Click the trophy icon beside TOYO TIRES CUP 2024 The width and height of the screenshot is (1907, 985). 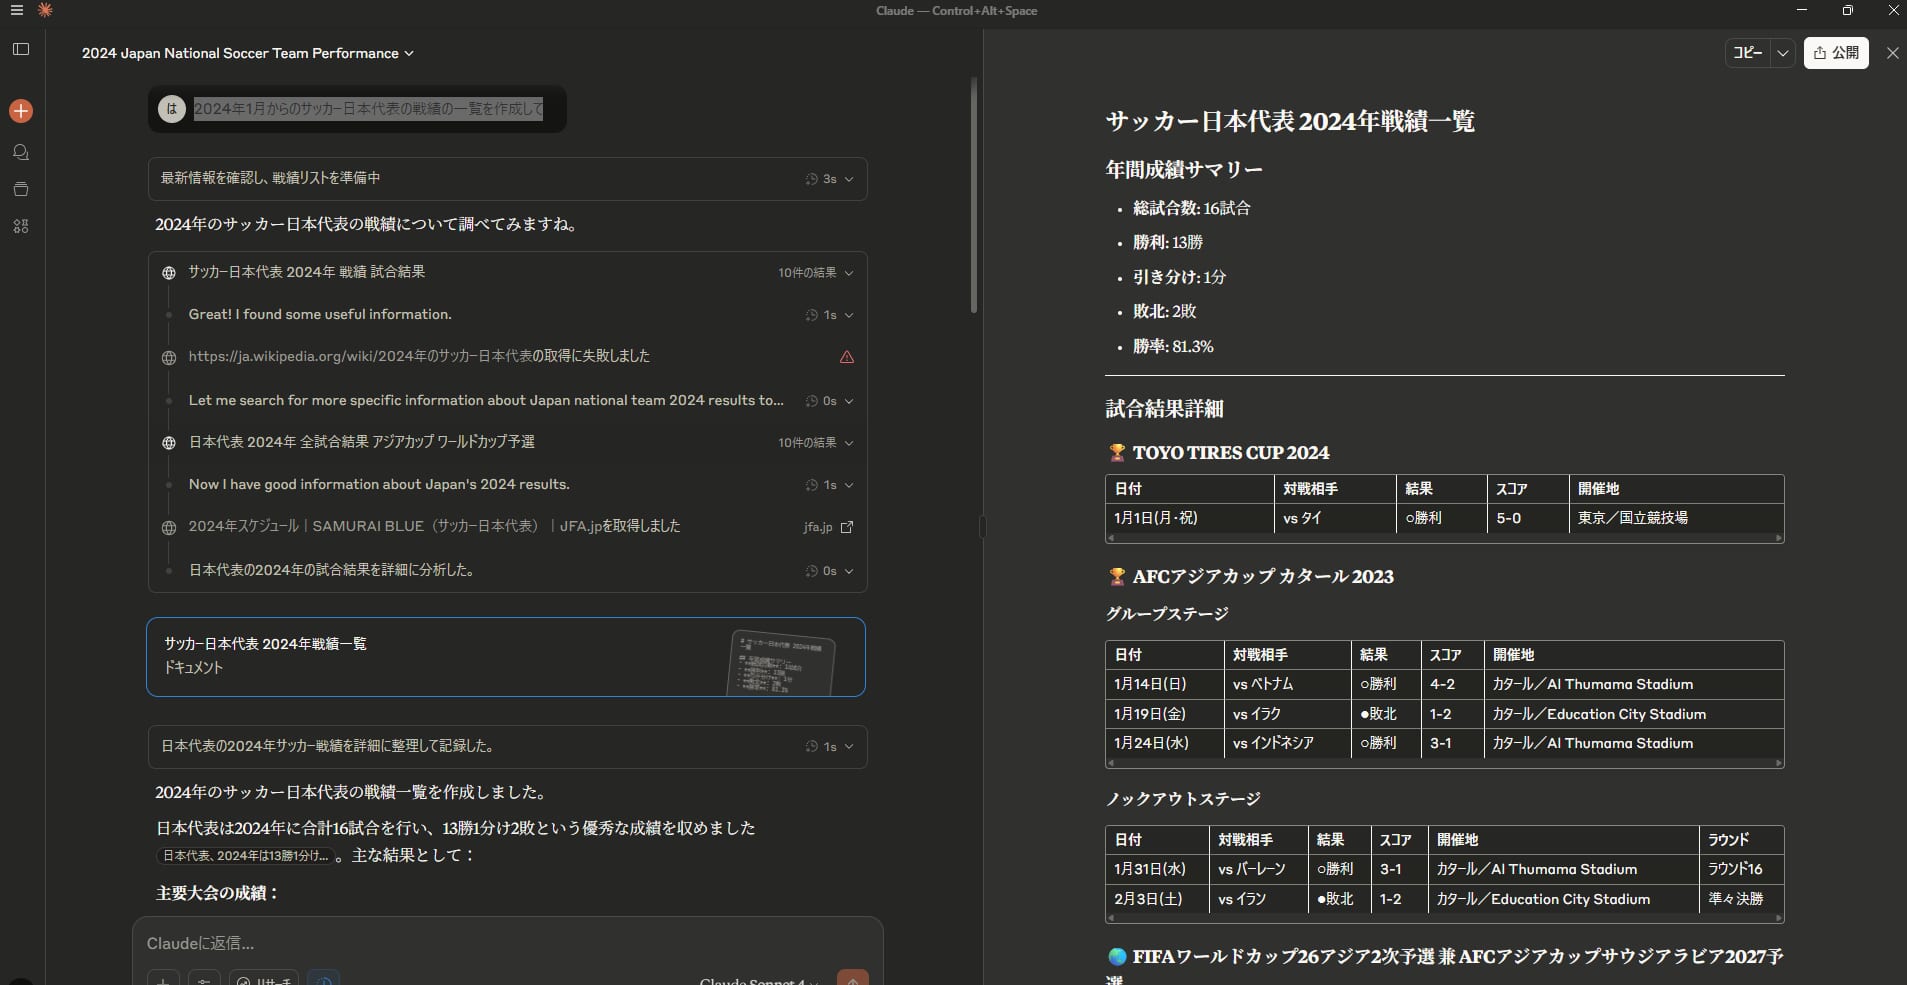point(1117,453)
